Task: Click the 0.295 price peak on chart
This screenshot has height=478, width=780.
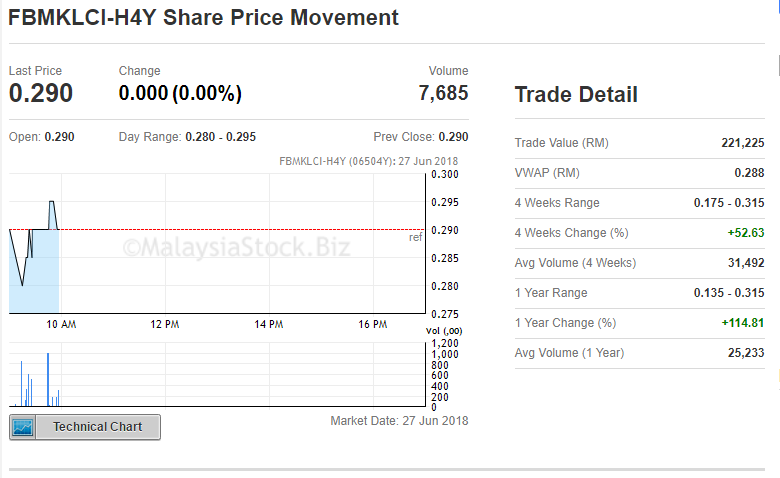Action: [x=52, y=202]
